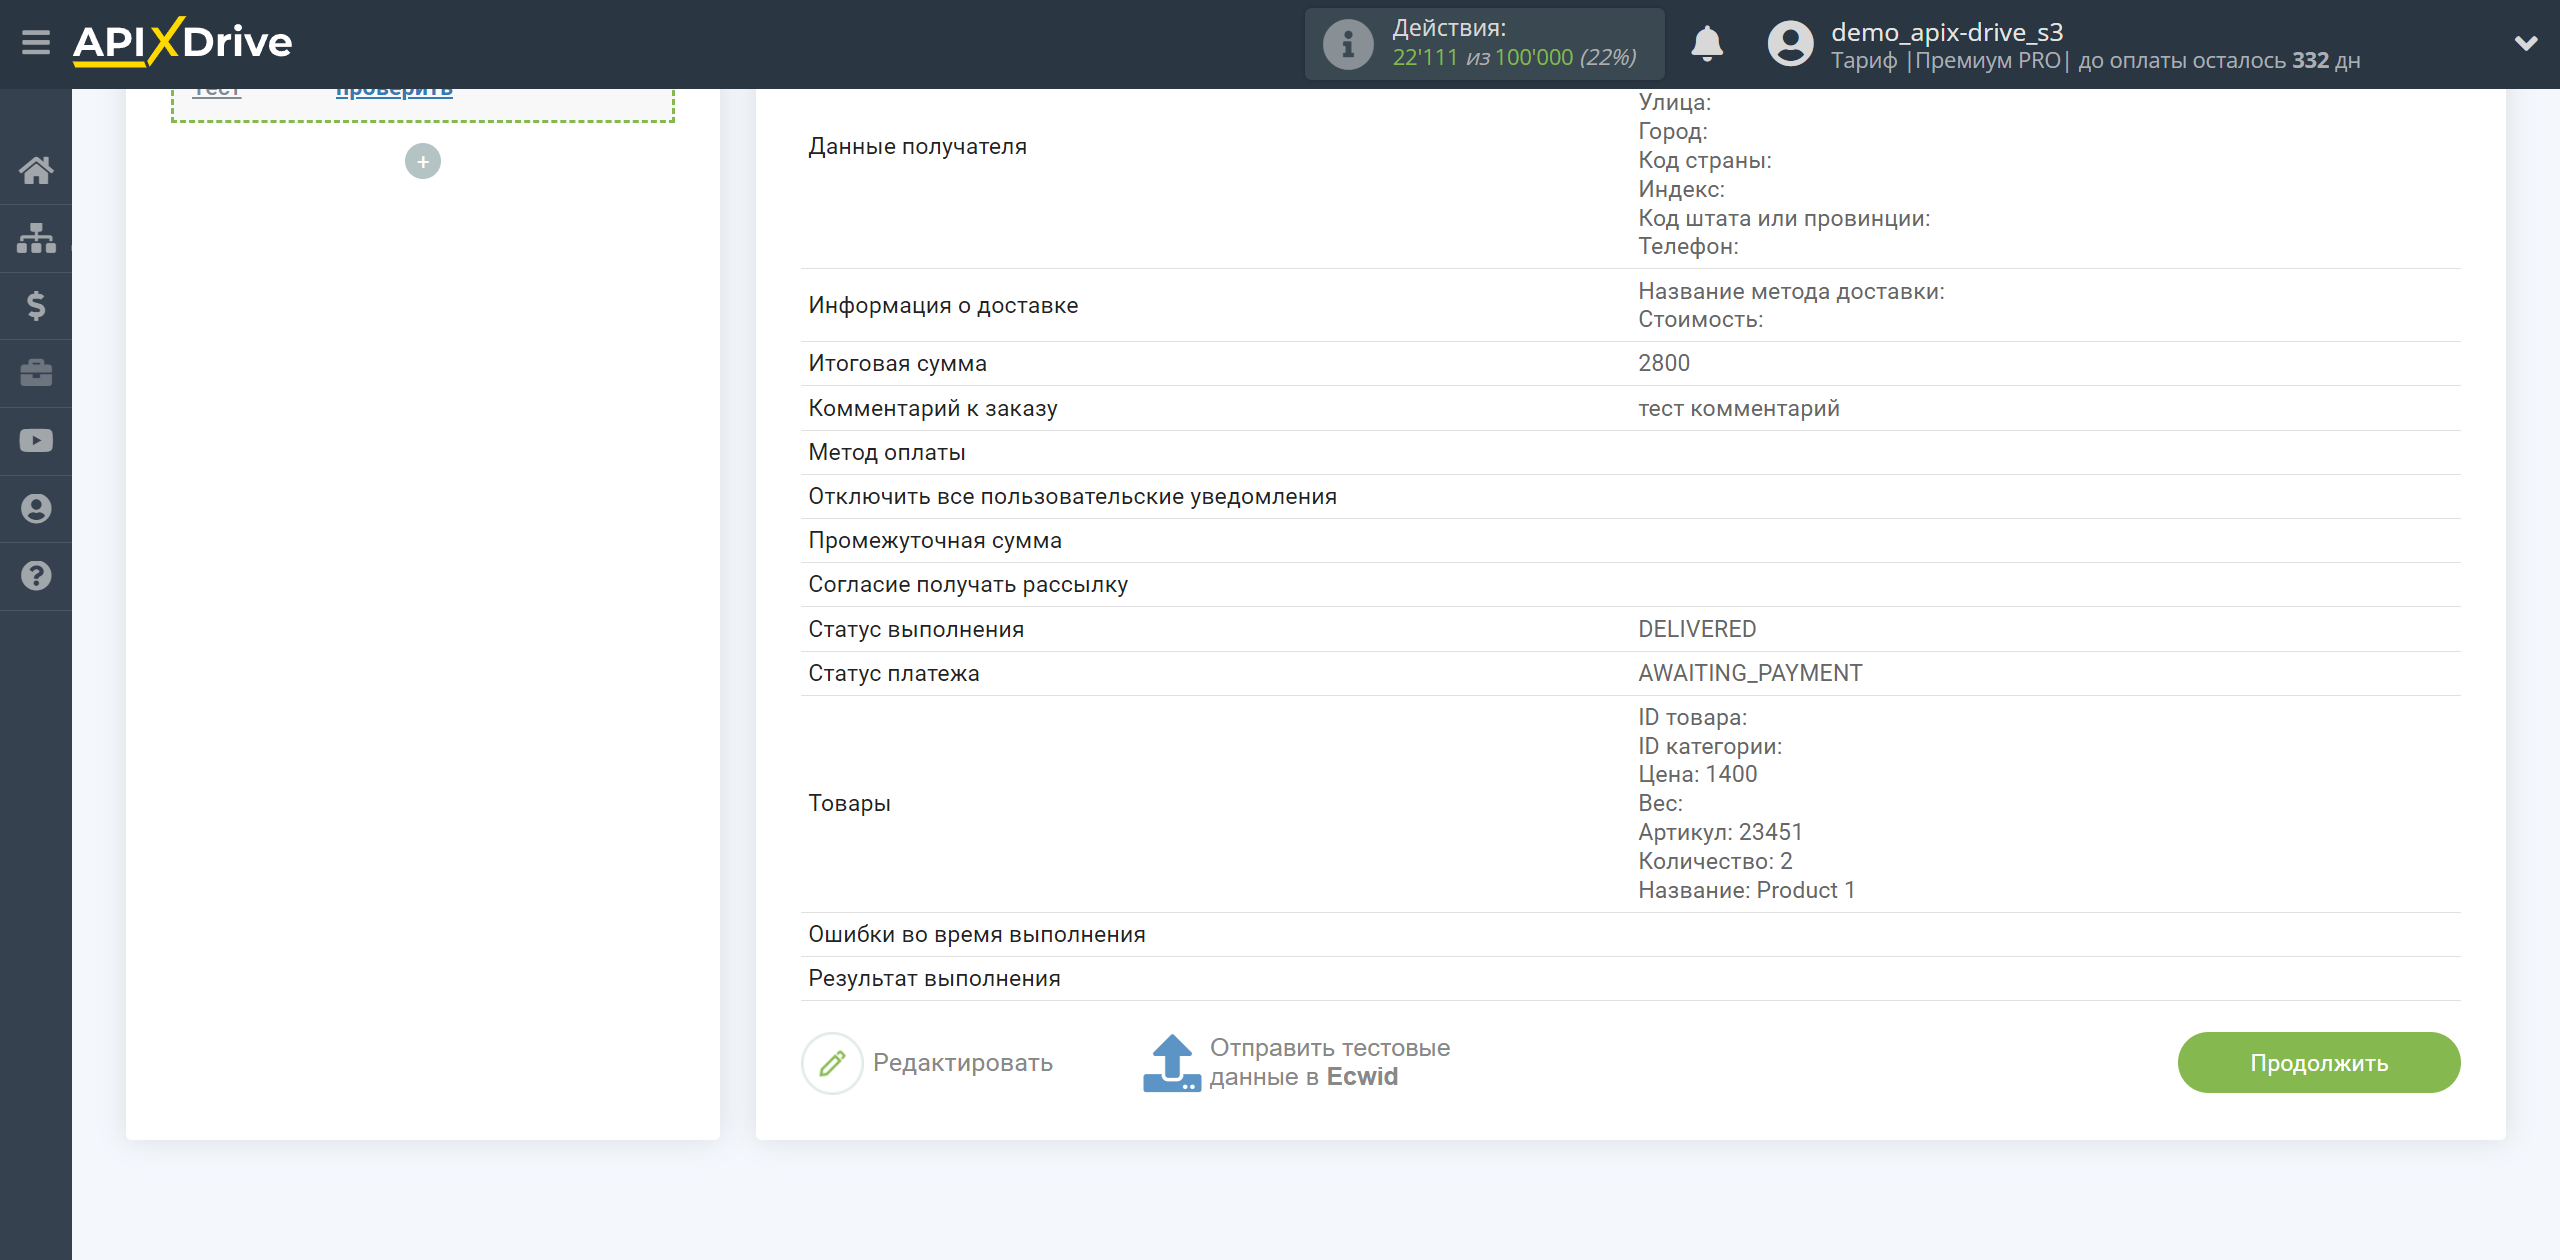Click the Статус выполнения row label
Viewport: 2560px width, 1260px height.
[916, 629]
